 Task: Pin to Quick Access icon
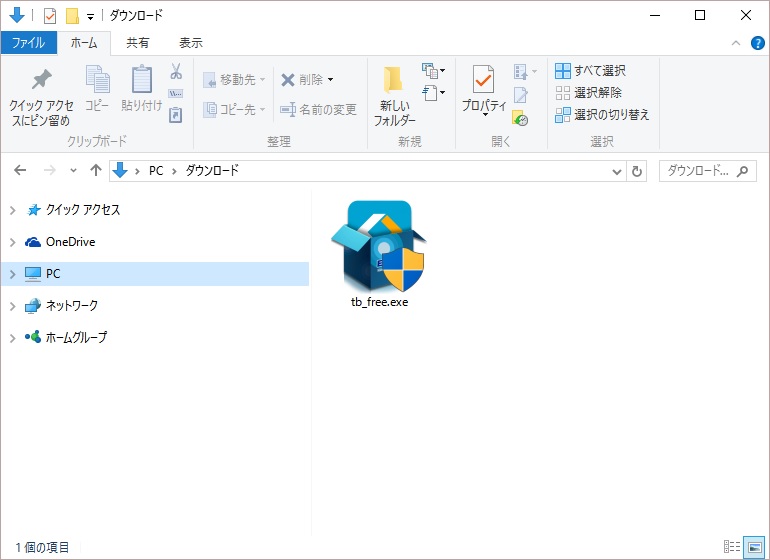[41, 79]
